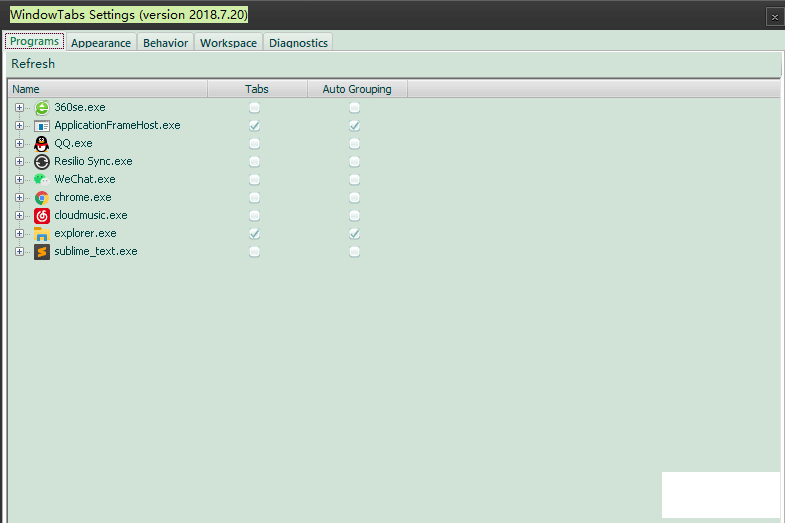Viewport: 785px width, 523px height.
Task: Uncheck Tabs for explorer.exe
Action: point(254,234)
